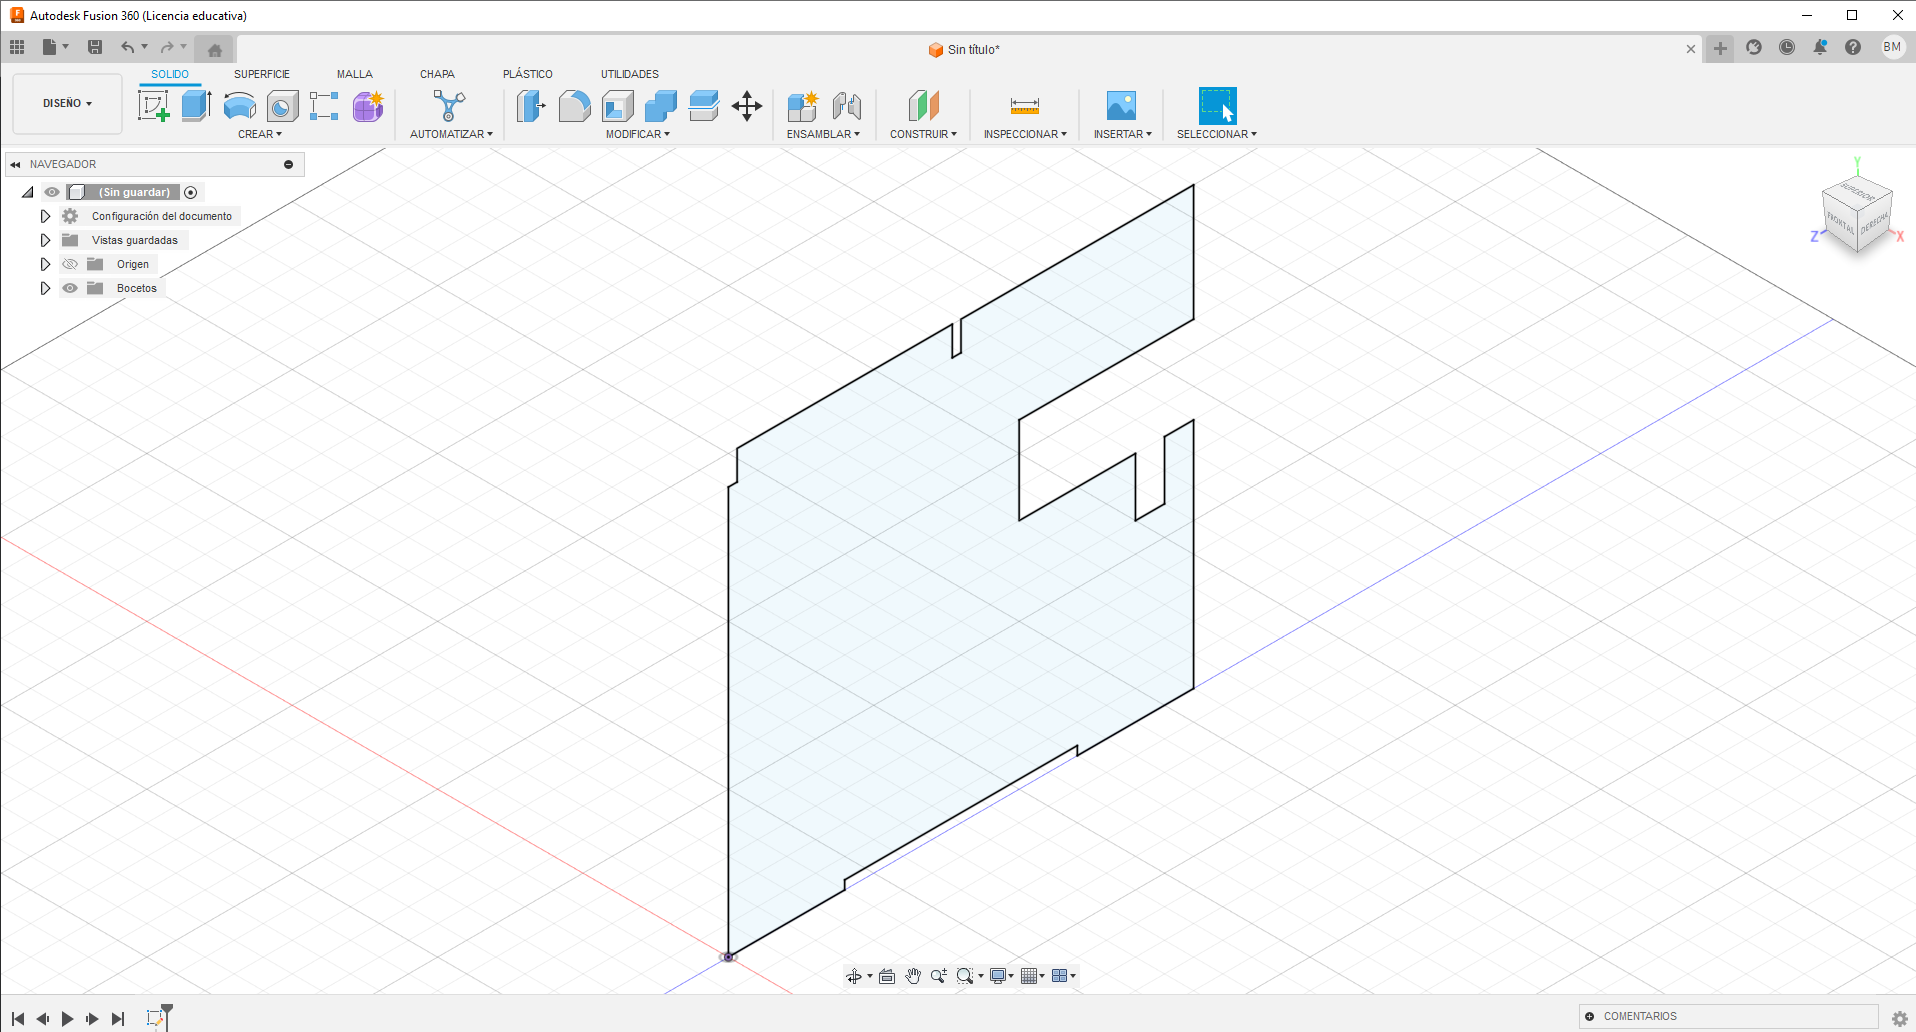
Task: Select the Offset Face tool icon
Action: click(704, 105)
